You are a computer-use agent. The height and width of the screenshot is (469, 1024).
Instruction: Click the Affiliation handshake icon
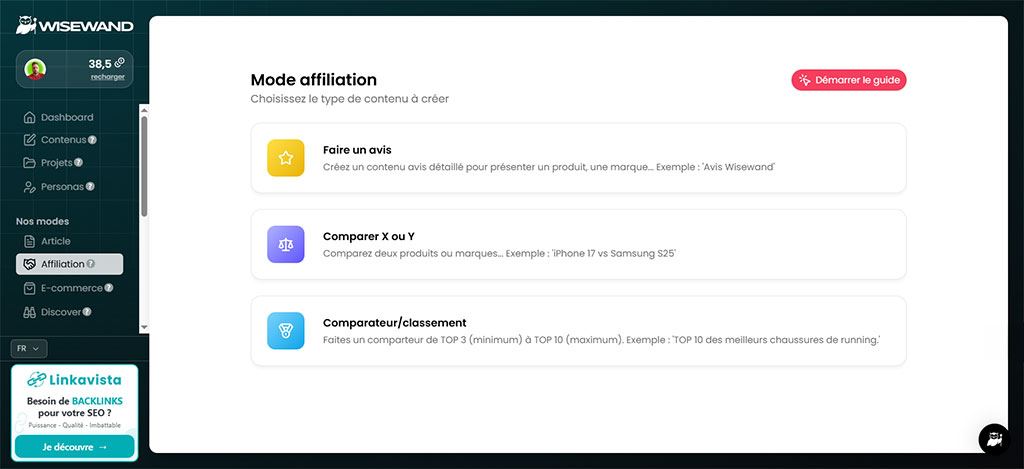pyautogui.click(x=29, y=264)
